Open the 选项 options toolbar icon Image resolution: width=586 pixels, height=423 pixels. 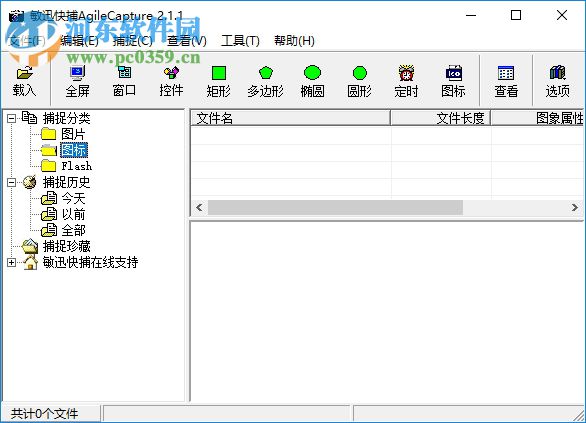(x=557, y=81)
